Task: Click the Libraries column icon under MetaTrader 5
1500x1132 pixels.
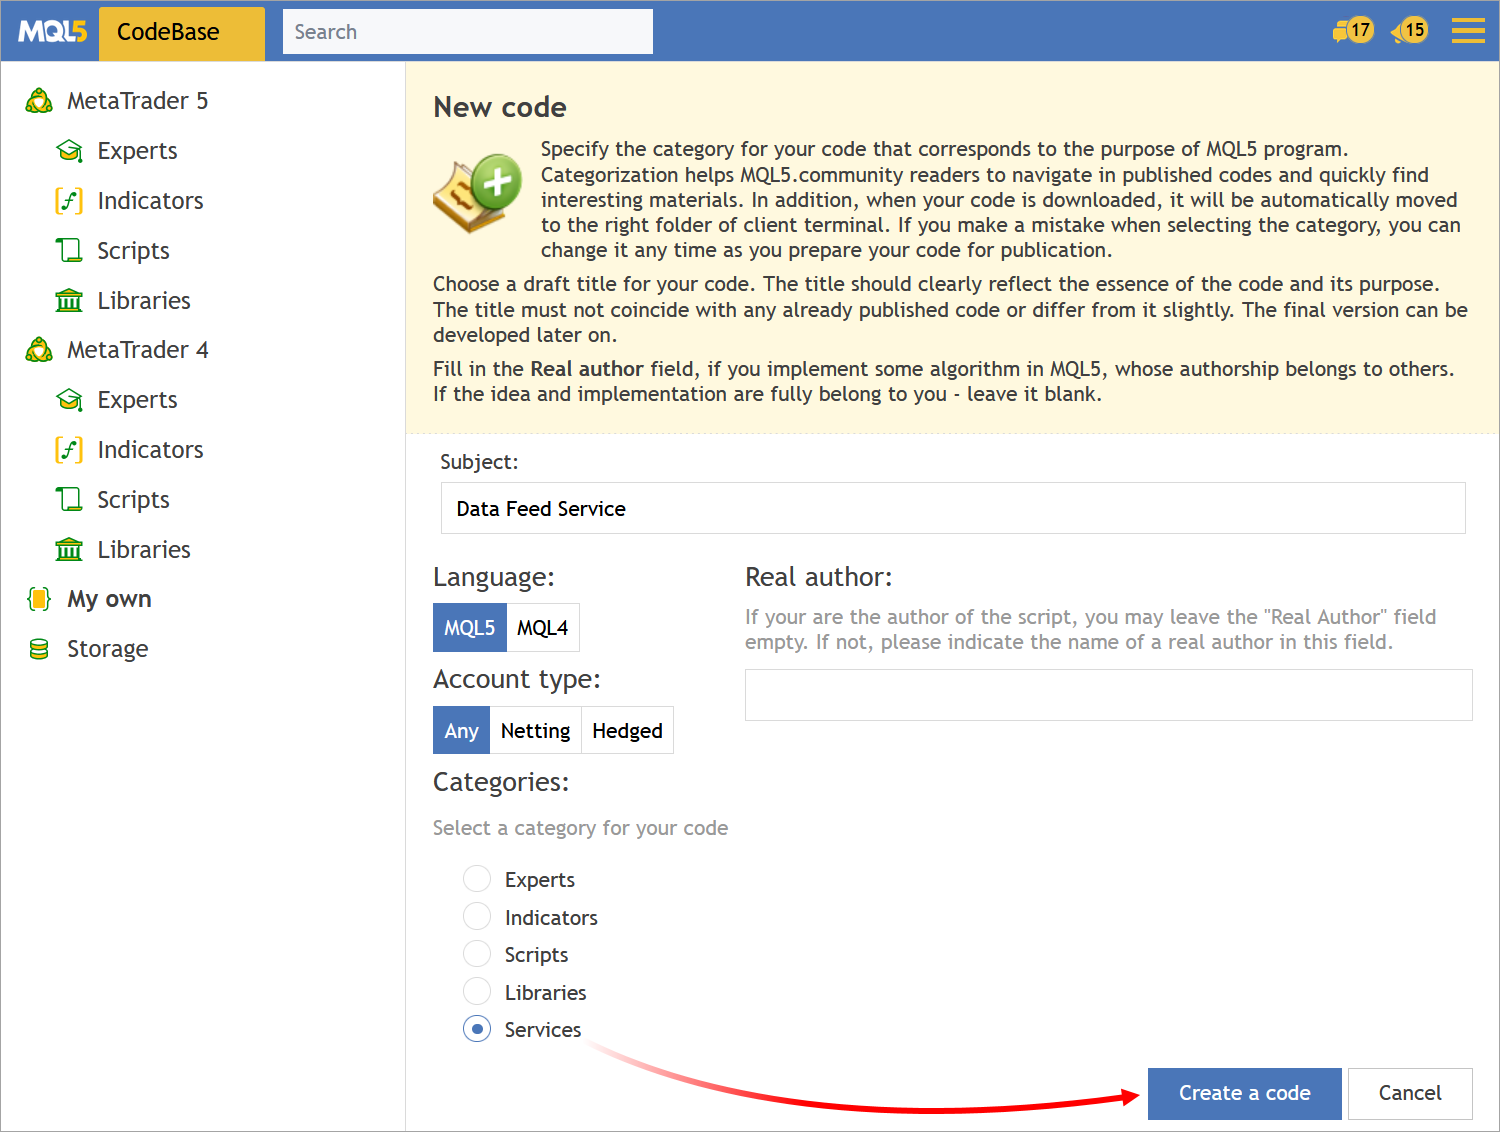Action: [68, 300]
